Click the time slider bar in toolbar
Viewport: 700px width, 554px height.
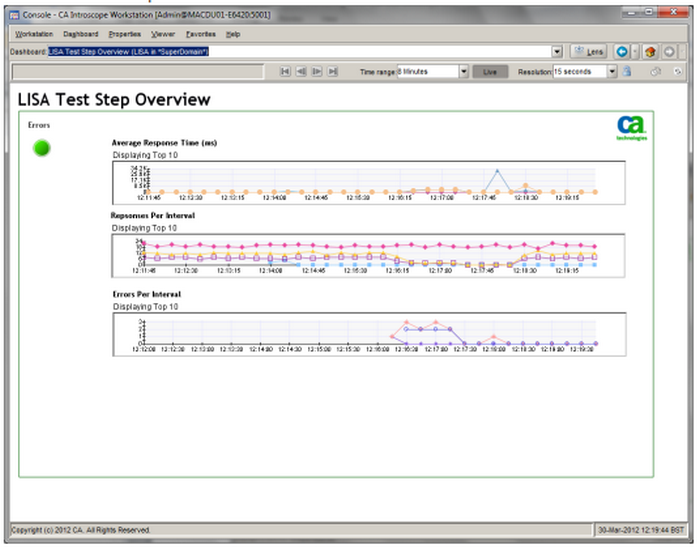[x=138, y=72]
